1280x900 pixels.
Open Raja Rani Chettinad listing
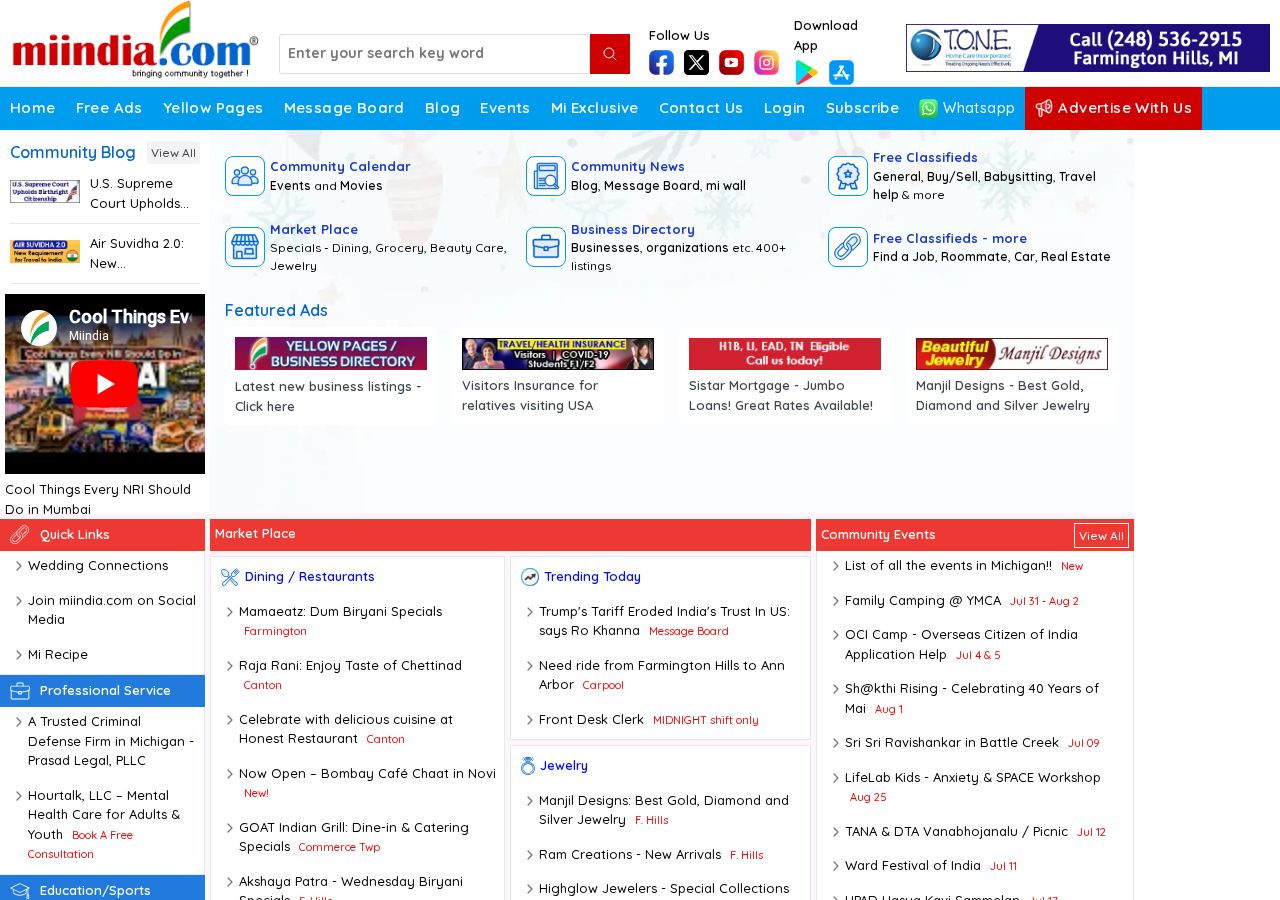coord(350,666)
